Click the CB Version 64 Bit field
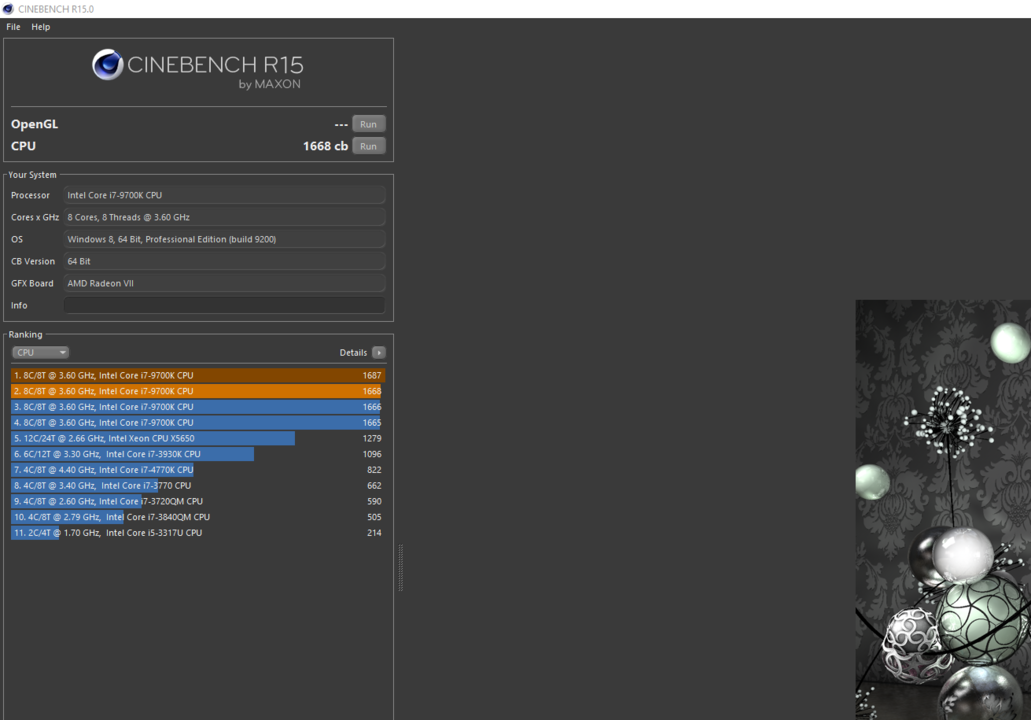1031x720 pixels. tap(224, 261)
